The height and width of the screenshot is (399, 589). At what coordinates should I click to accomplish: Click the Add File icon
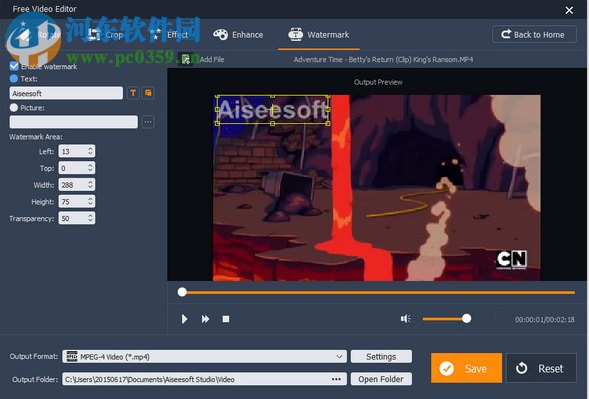[x=186, y=59]
